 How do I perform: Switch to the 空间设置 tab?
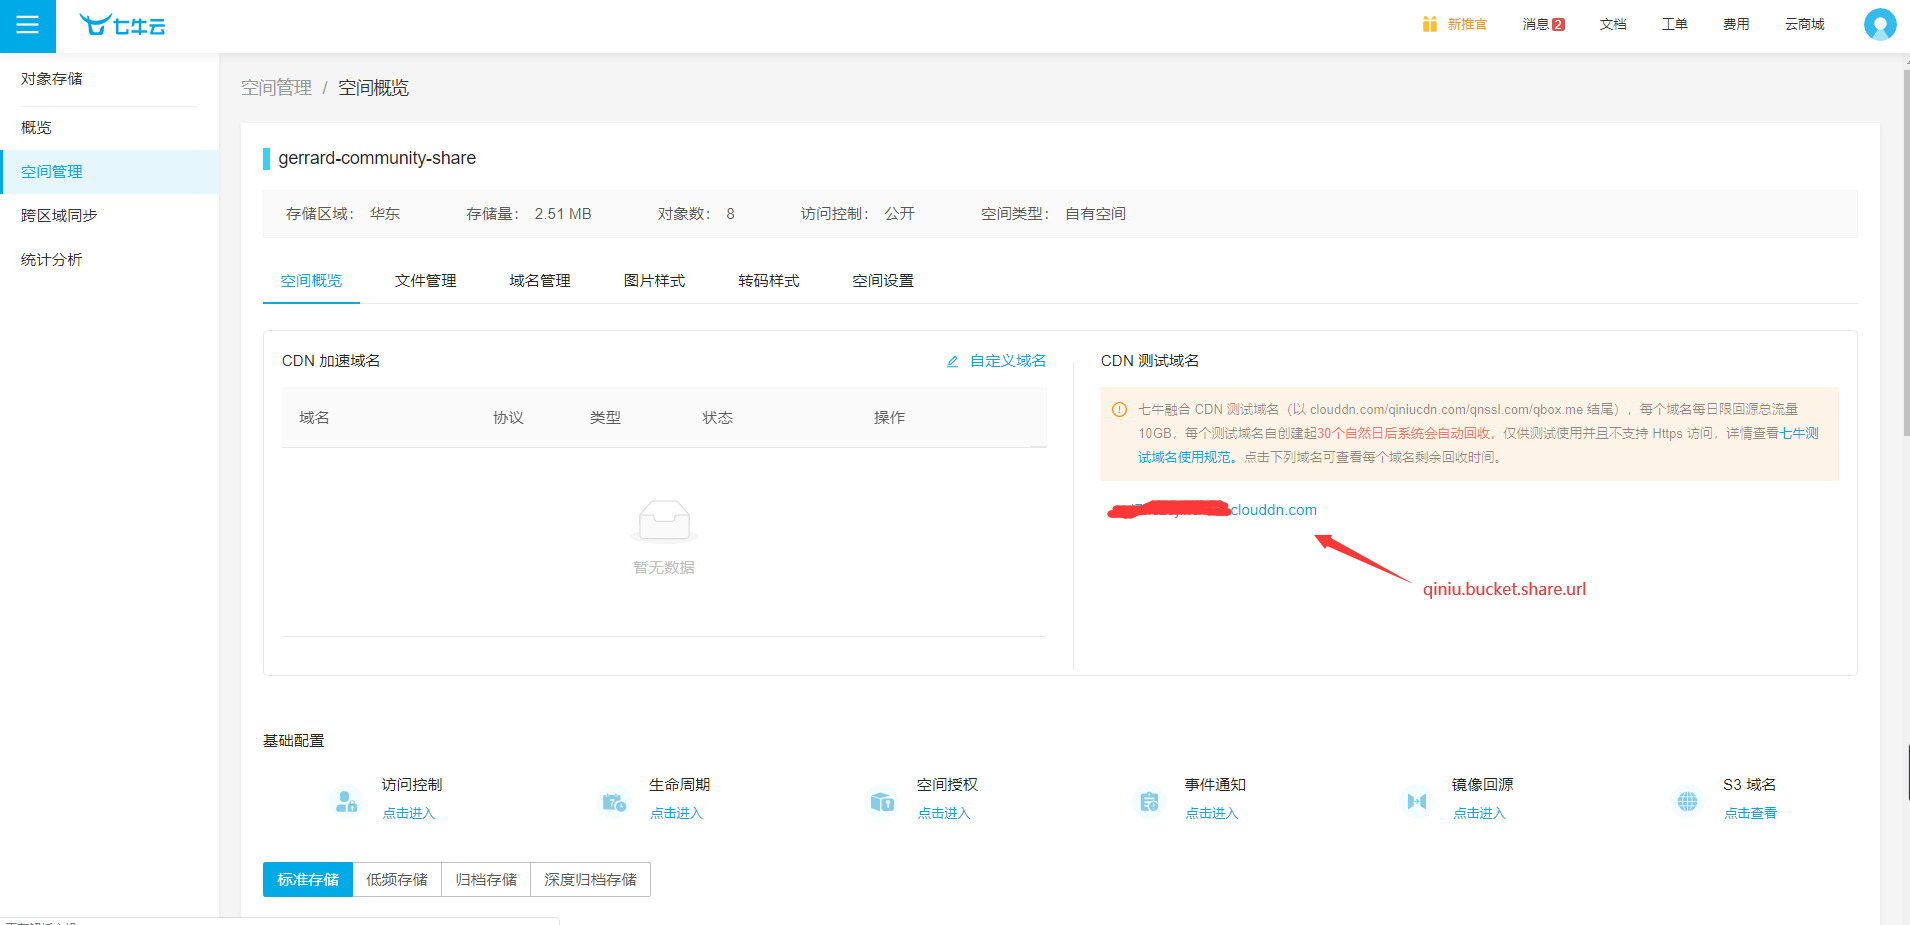(883, 281)
